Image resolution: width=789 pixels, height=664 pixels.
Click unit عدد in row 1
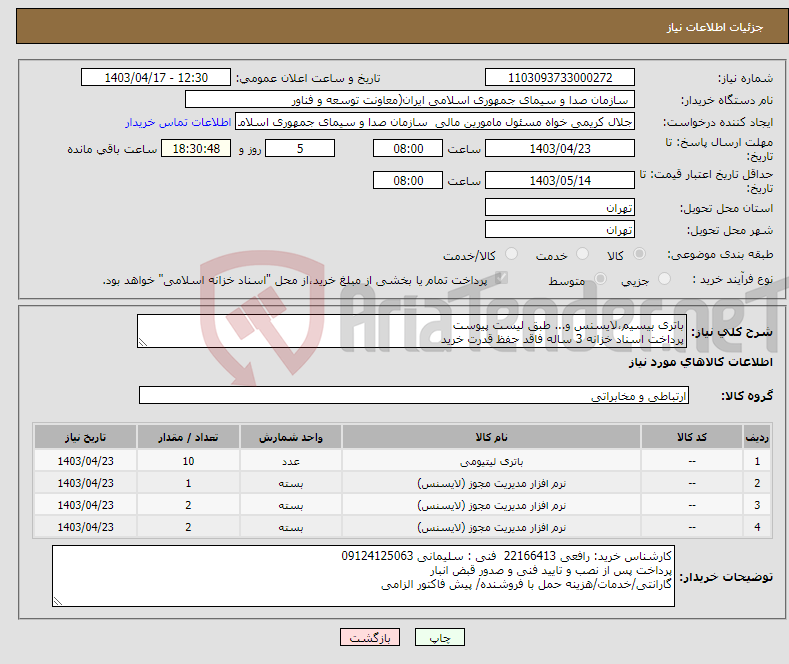tap(291, 461)
